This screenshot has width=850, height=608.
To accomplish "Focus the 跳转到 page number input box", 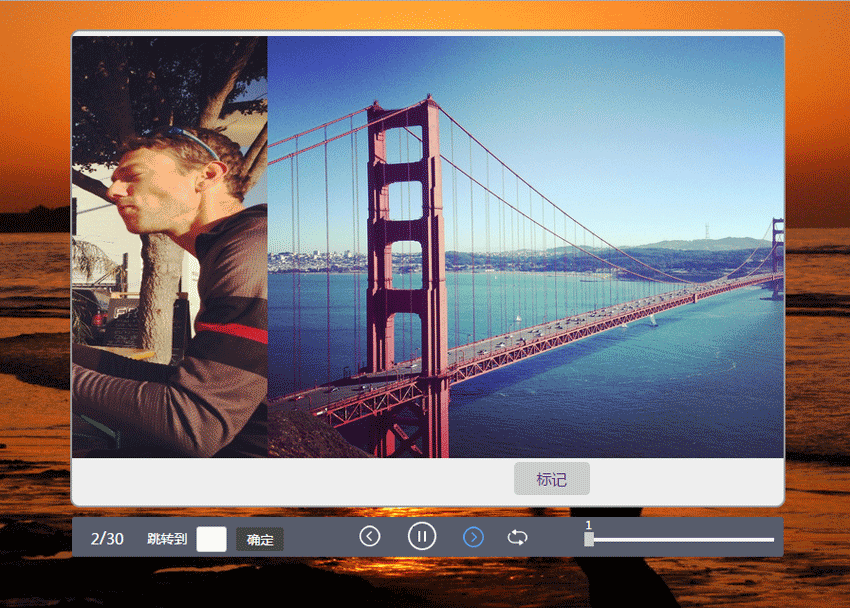I will click(212, 539).
